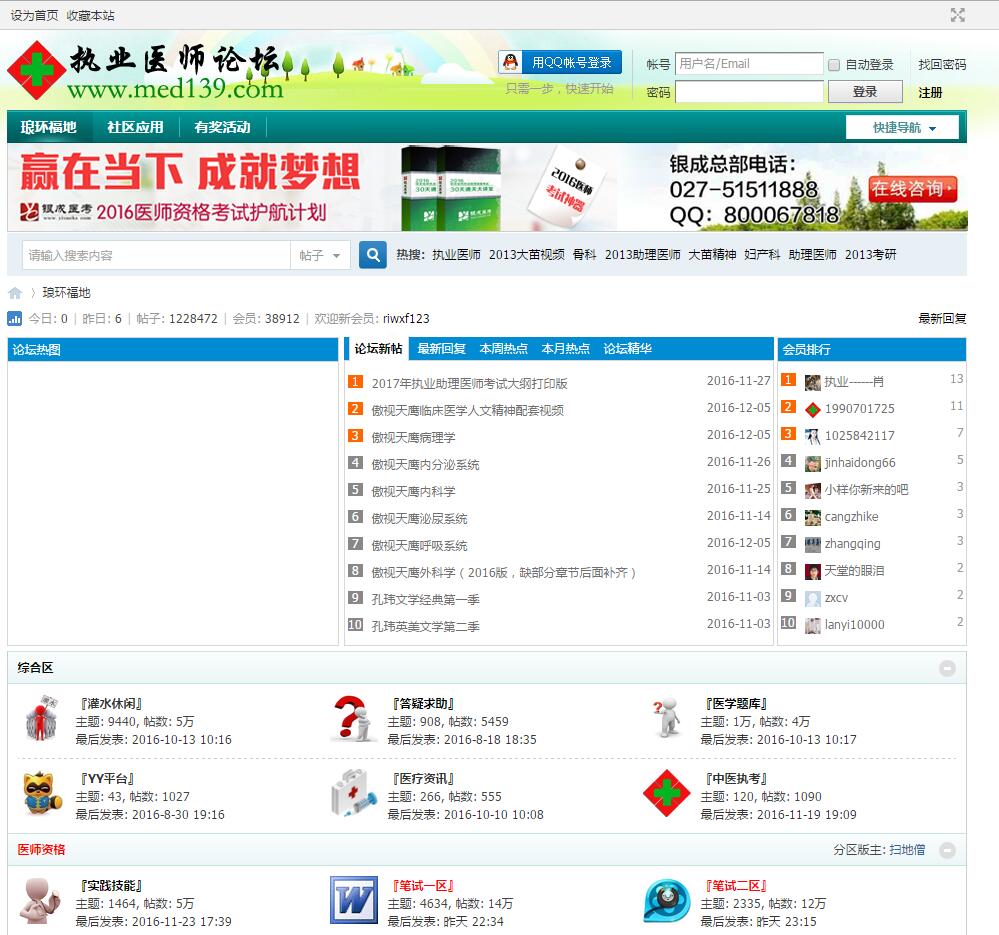Click the 最新回复 link beside stats
This screenshot has height=935, width=999.
[x=942, y=318]
